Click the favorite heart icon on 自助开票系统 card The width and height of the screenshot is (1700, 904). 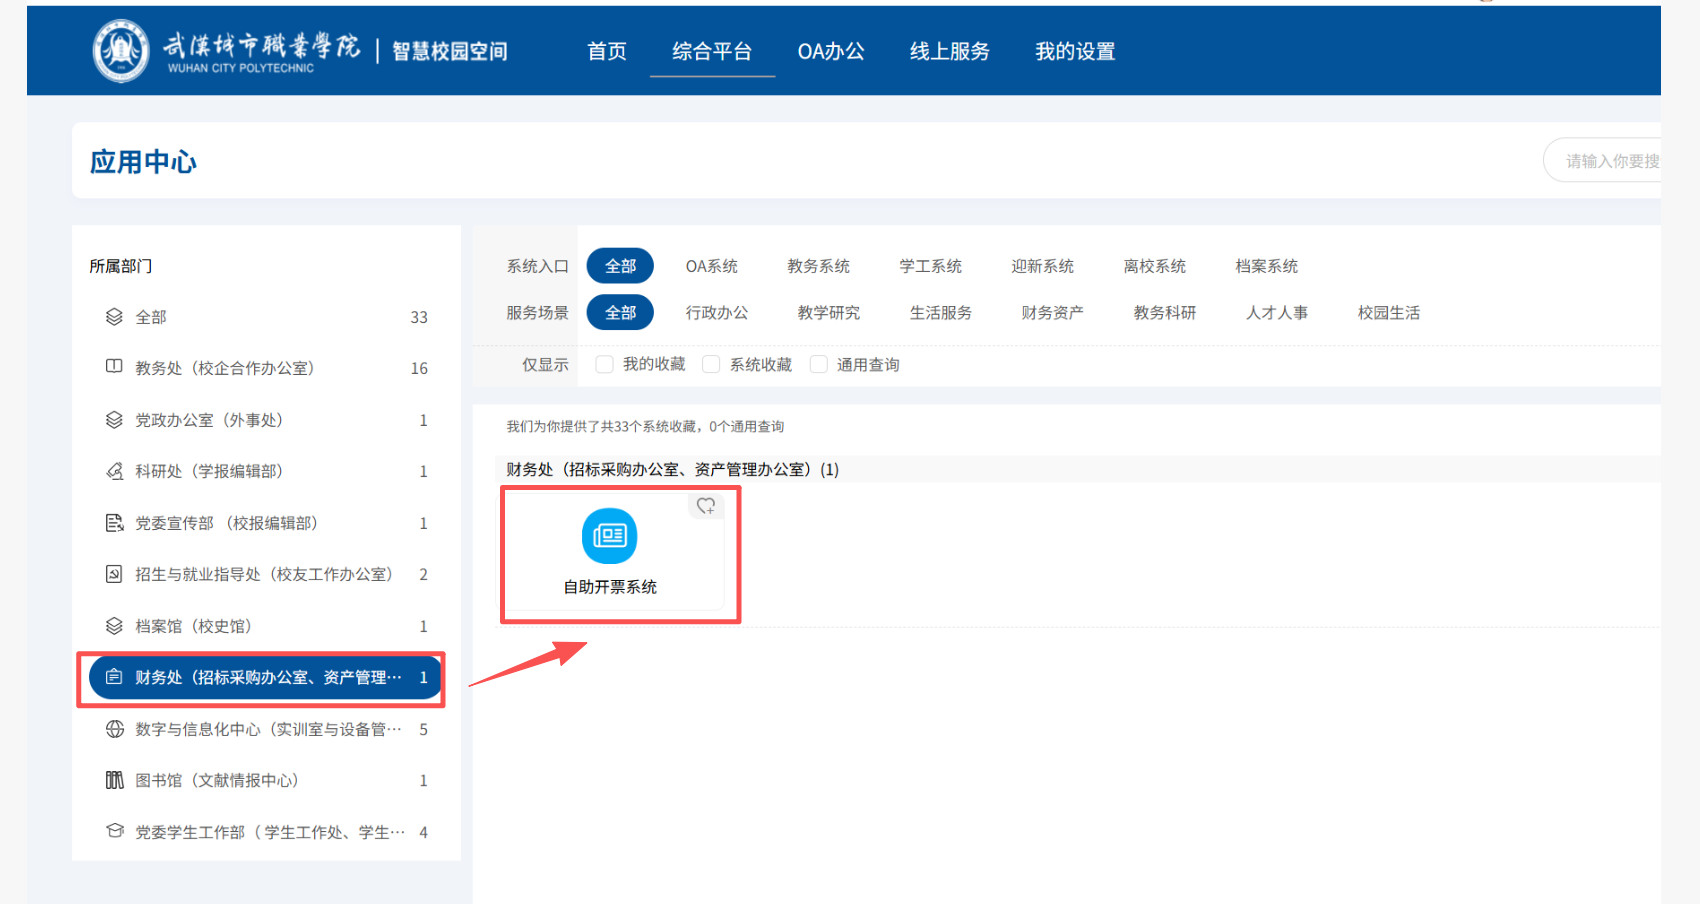pos(706,506)
